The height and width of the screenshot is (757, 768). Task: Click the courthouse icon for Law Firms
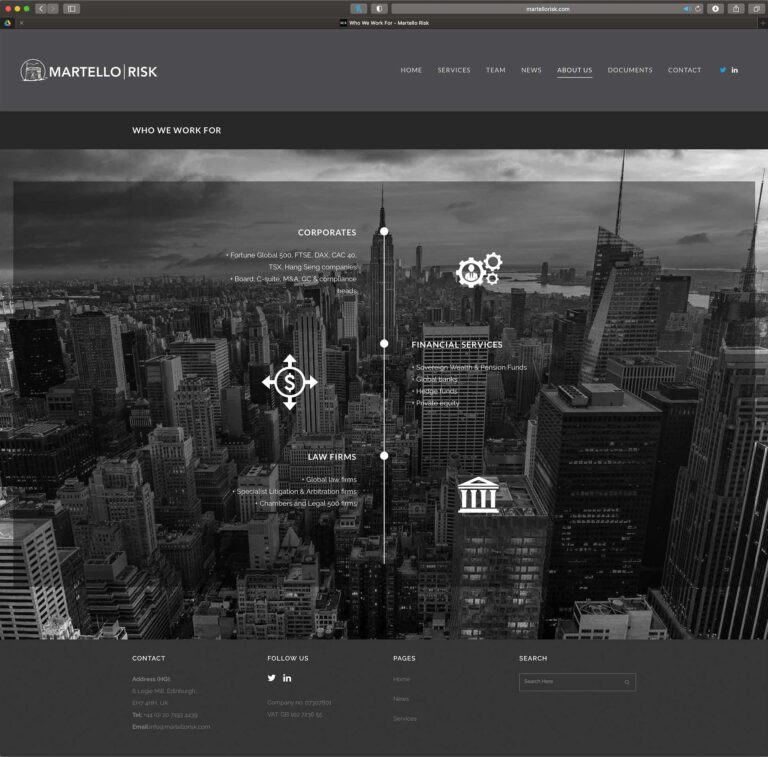click(478, 495)
